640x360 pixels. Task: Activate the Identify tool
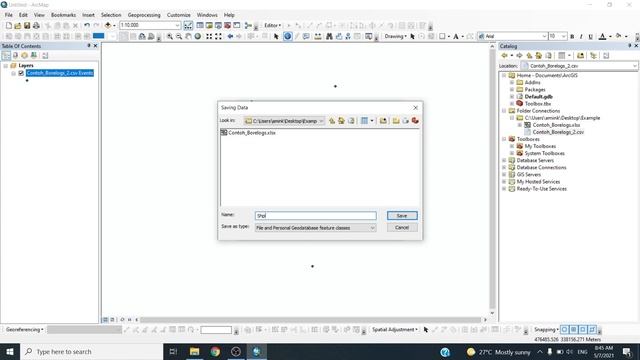tap(288, 36)
